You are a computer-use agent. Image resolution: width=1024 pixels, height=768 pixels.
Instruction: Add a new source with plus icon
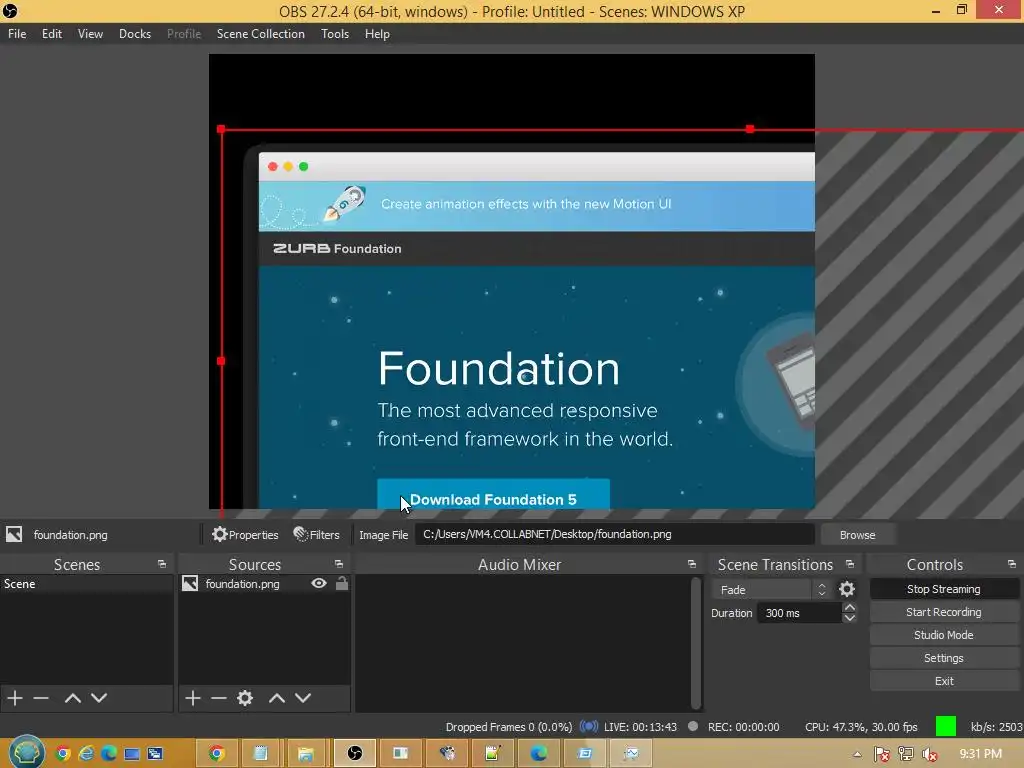click(193, 697)
